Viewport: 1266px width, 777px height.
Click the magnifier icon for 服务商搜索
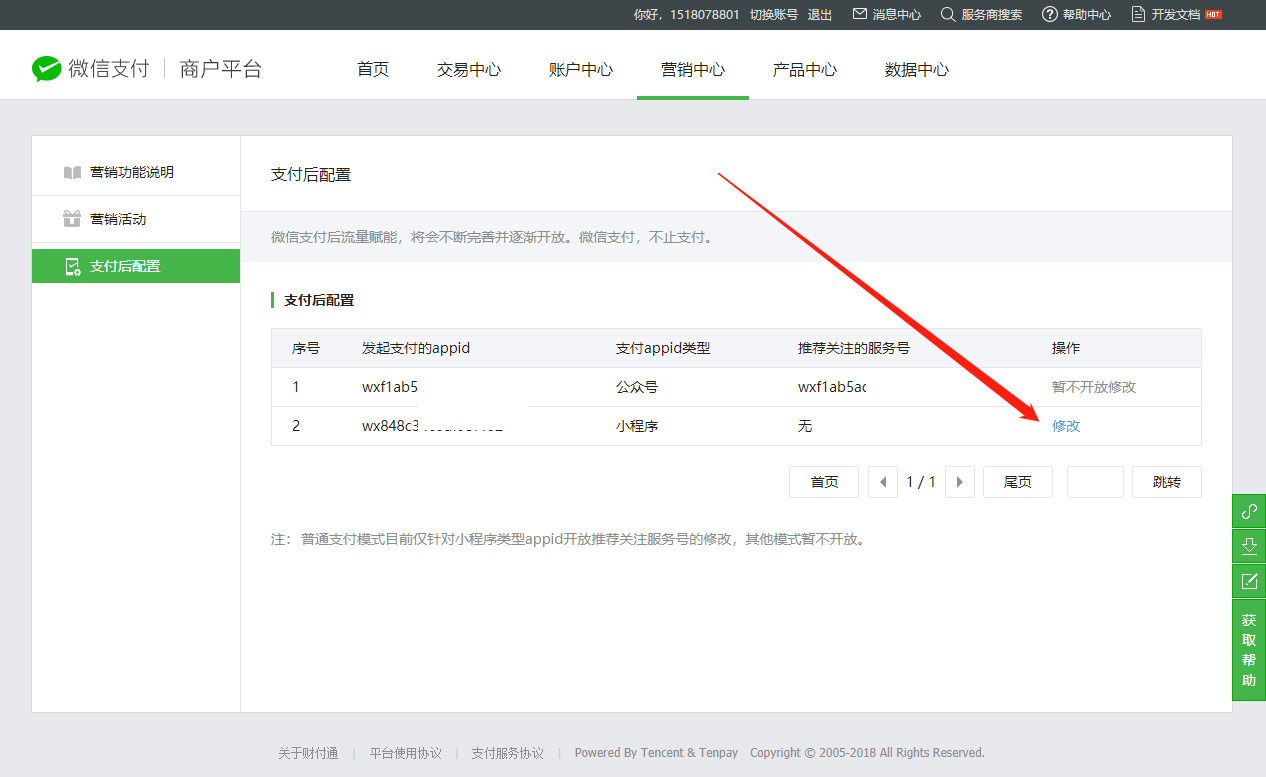(x=948, y=14)
